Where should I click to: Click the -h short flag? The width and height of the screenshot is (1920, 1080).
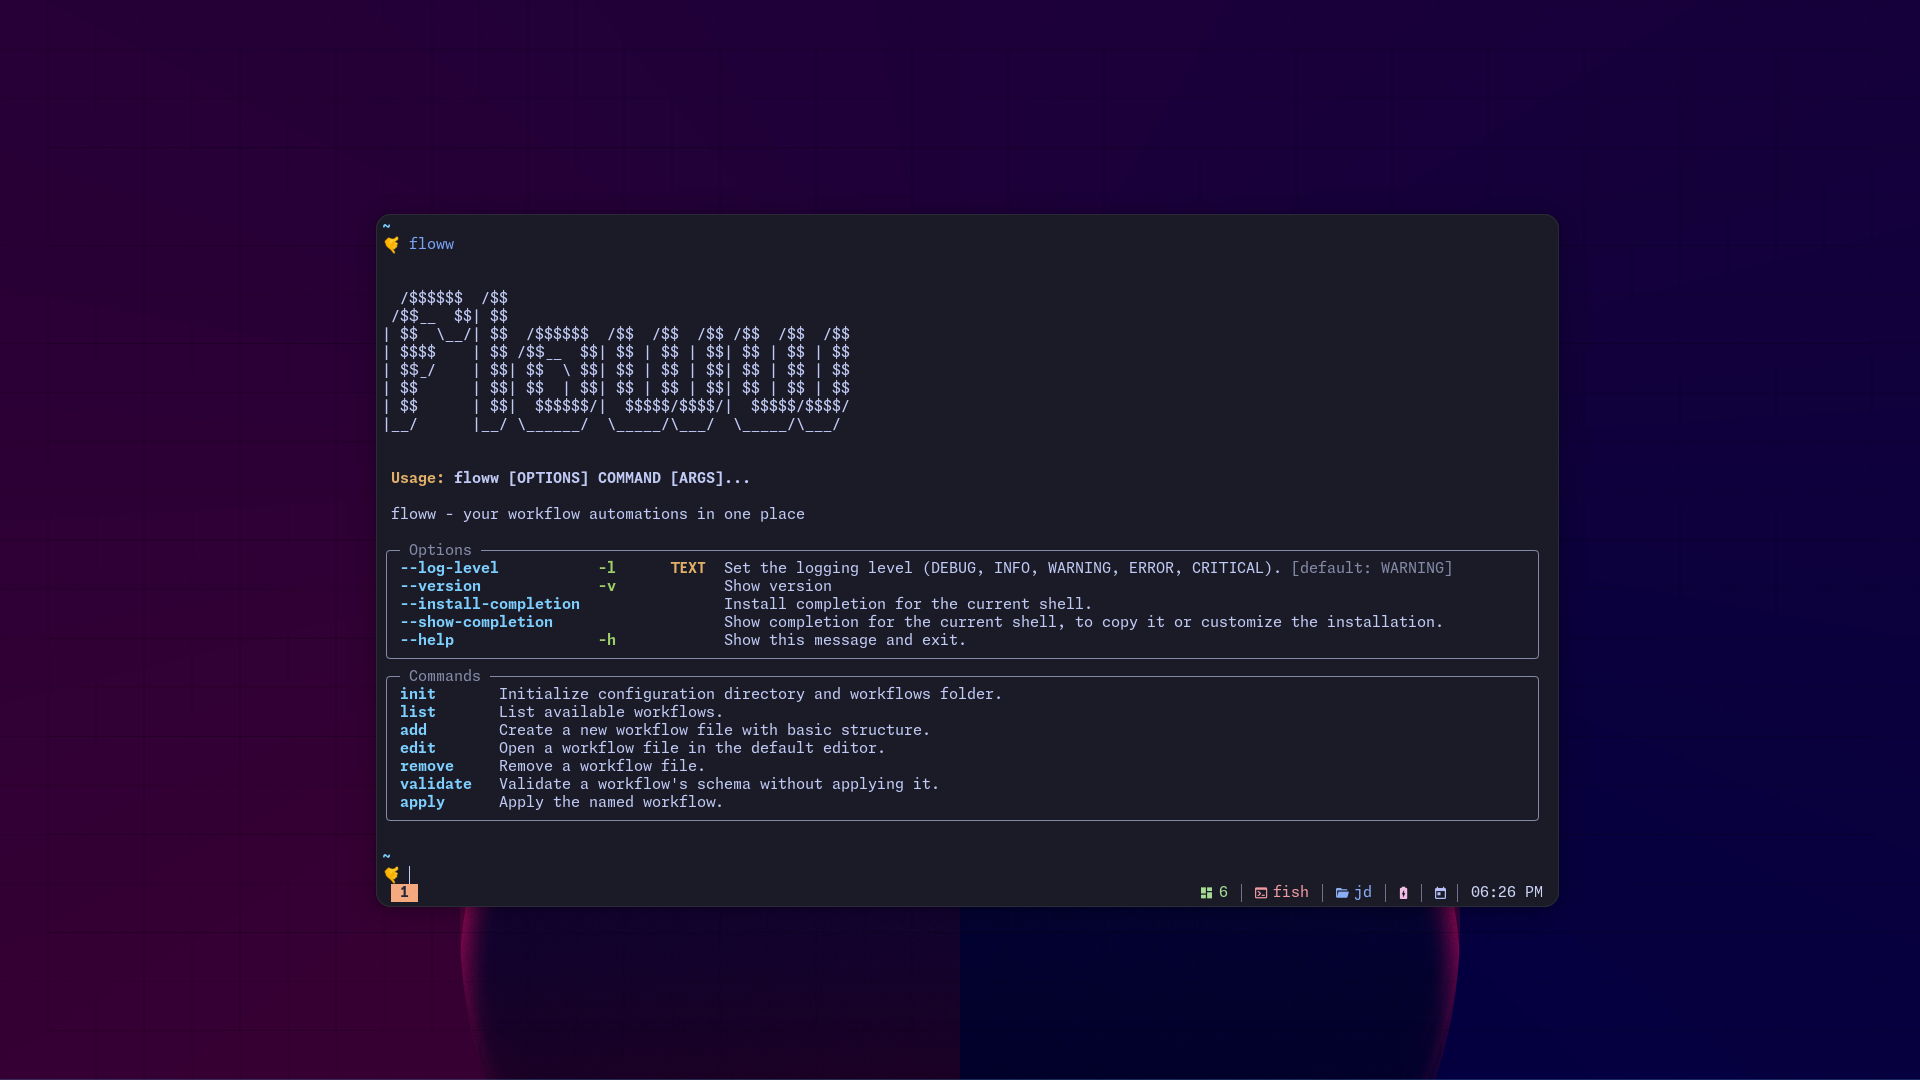(607, 640)
